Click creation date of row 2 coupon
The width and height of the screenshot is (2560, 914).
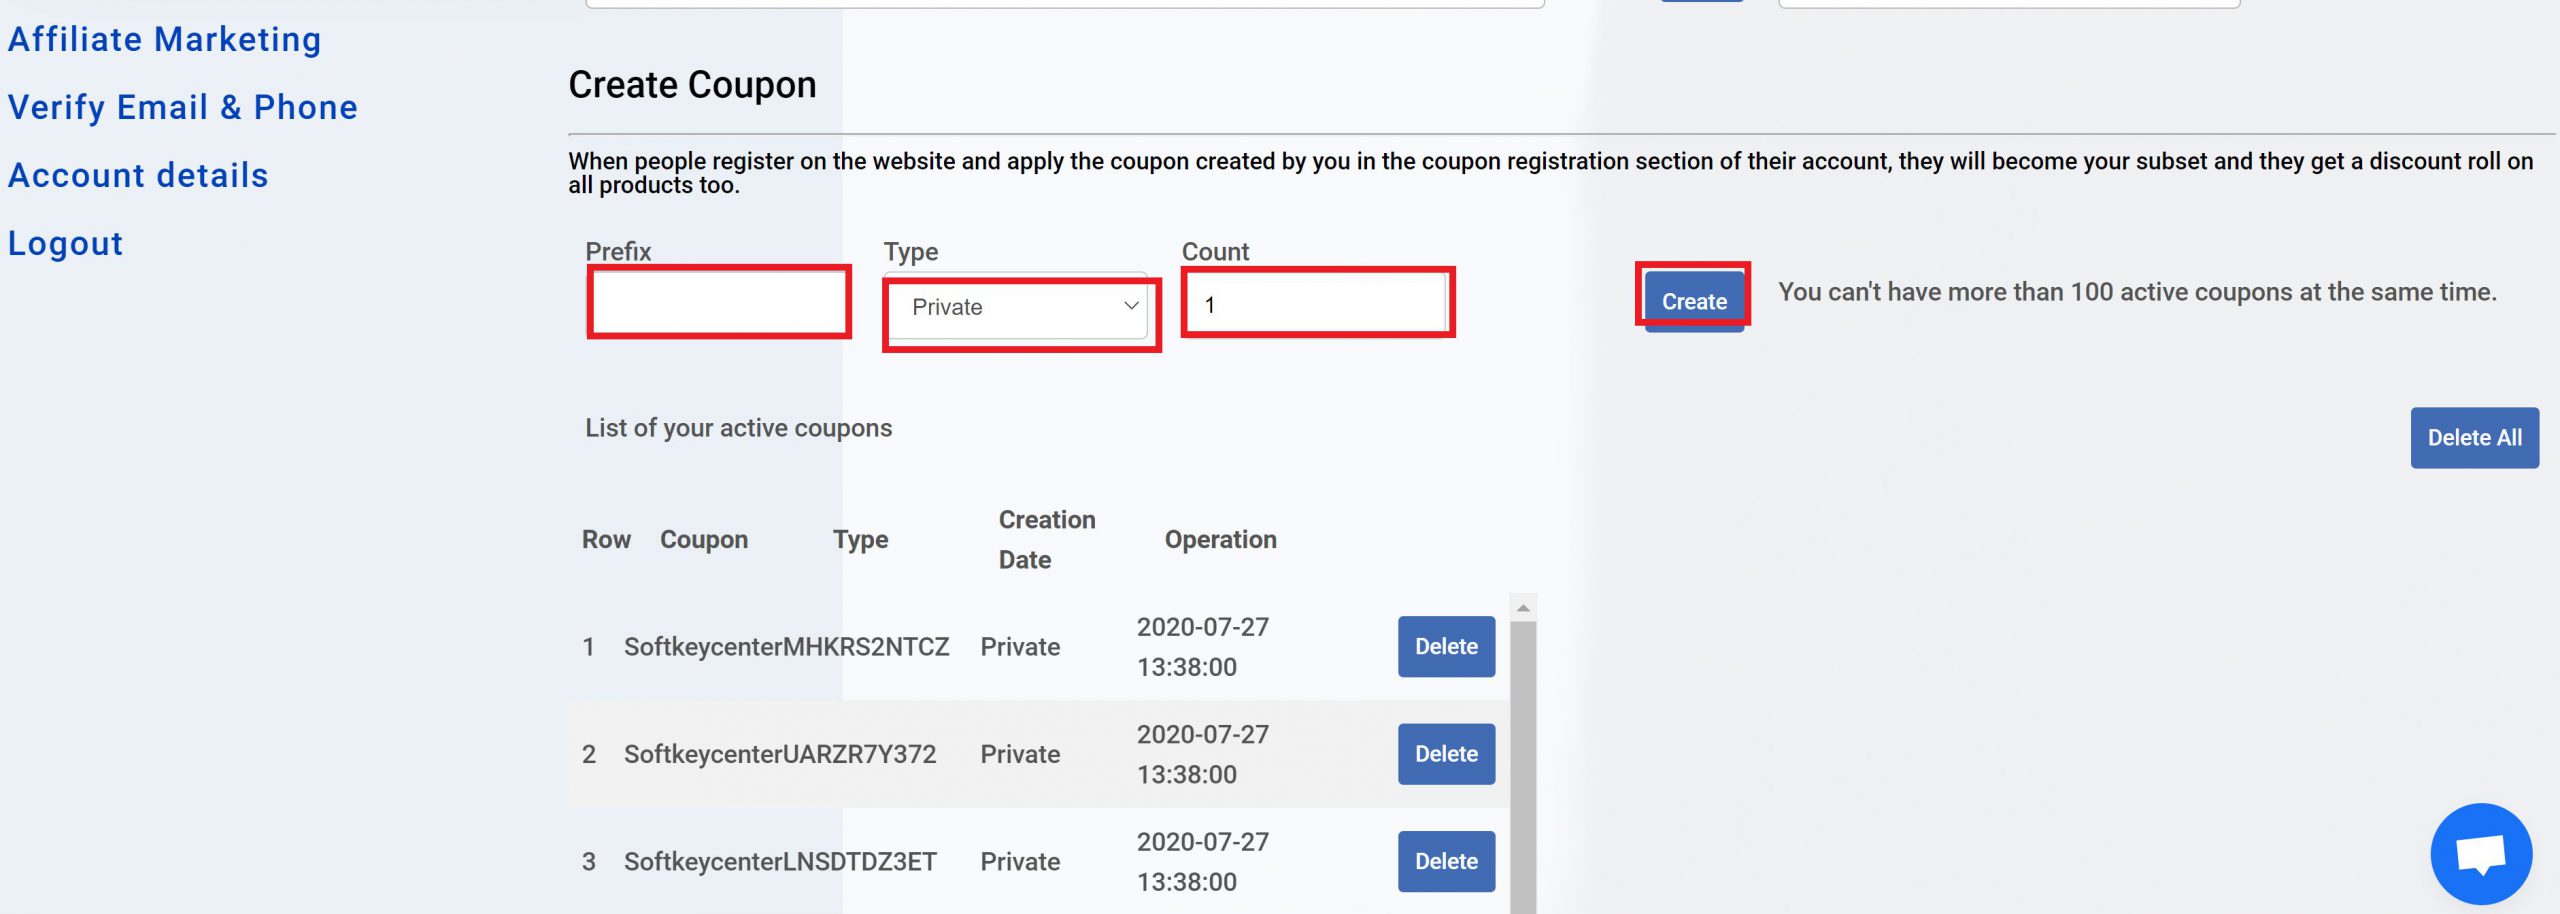pyautogui.click(x=1202, y=754)
